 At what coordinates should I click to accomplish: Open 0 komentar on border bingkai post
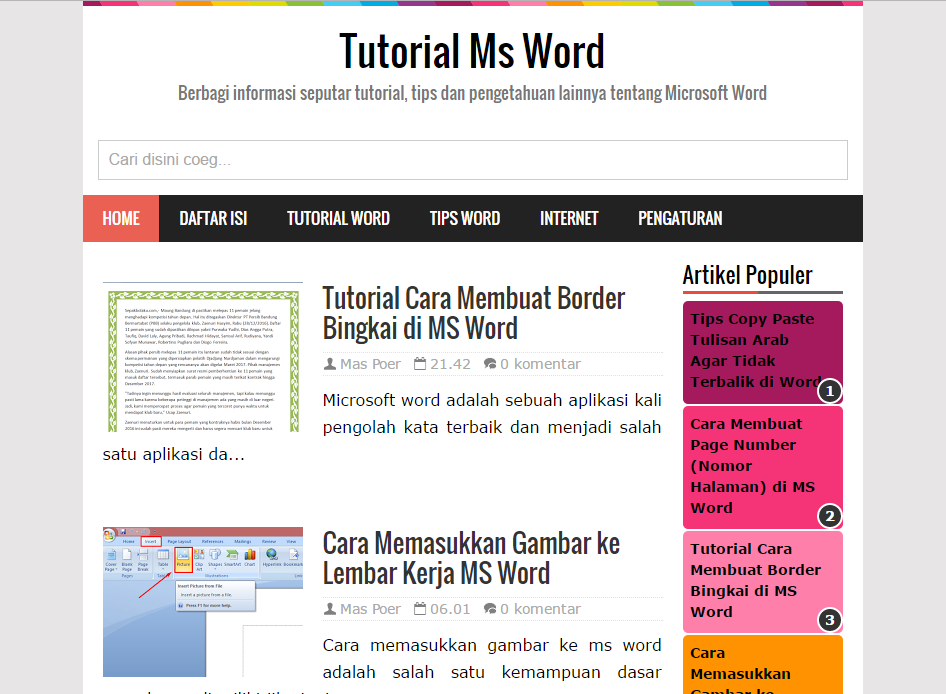540,364
